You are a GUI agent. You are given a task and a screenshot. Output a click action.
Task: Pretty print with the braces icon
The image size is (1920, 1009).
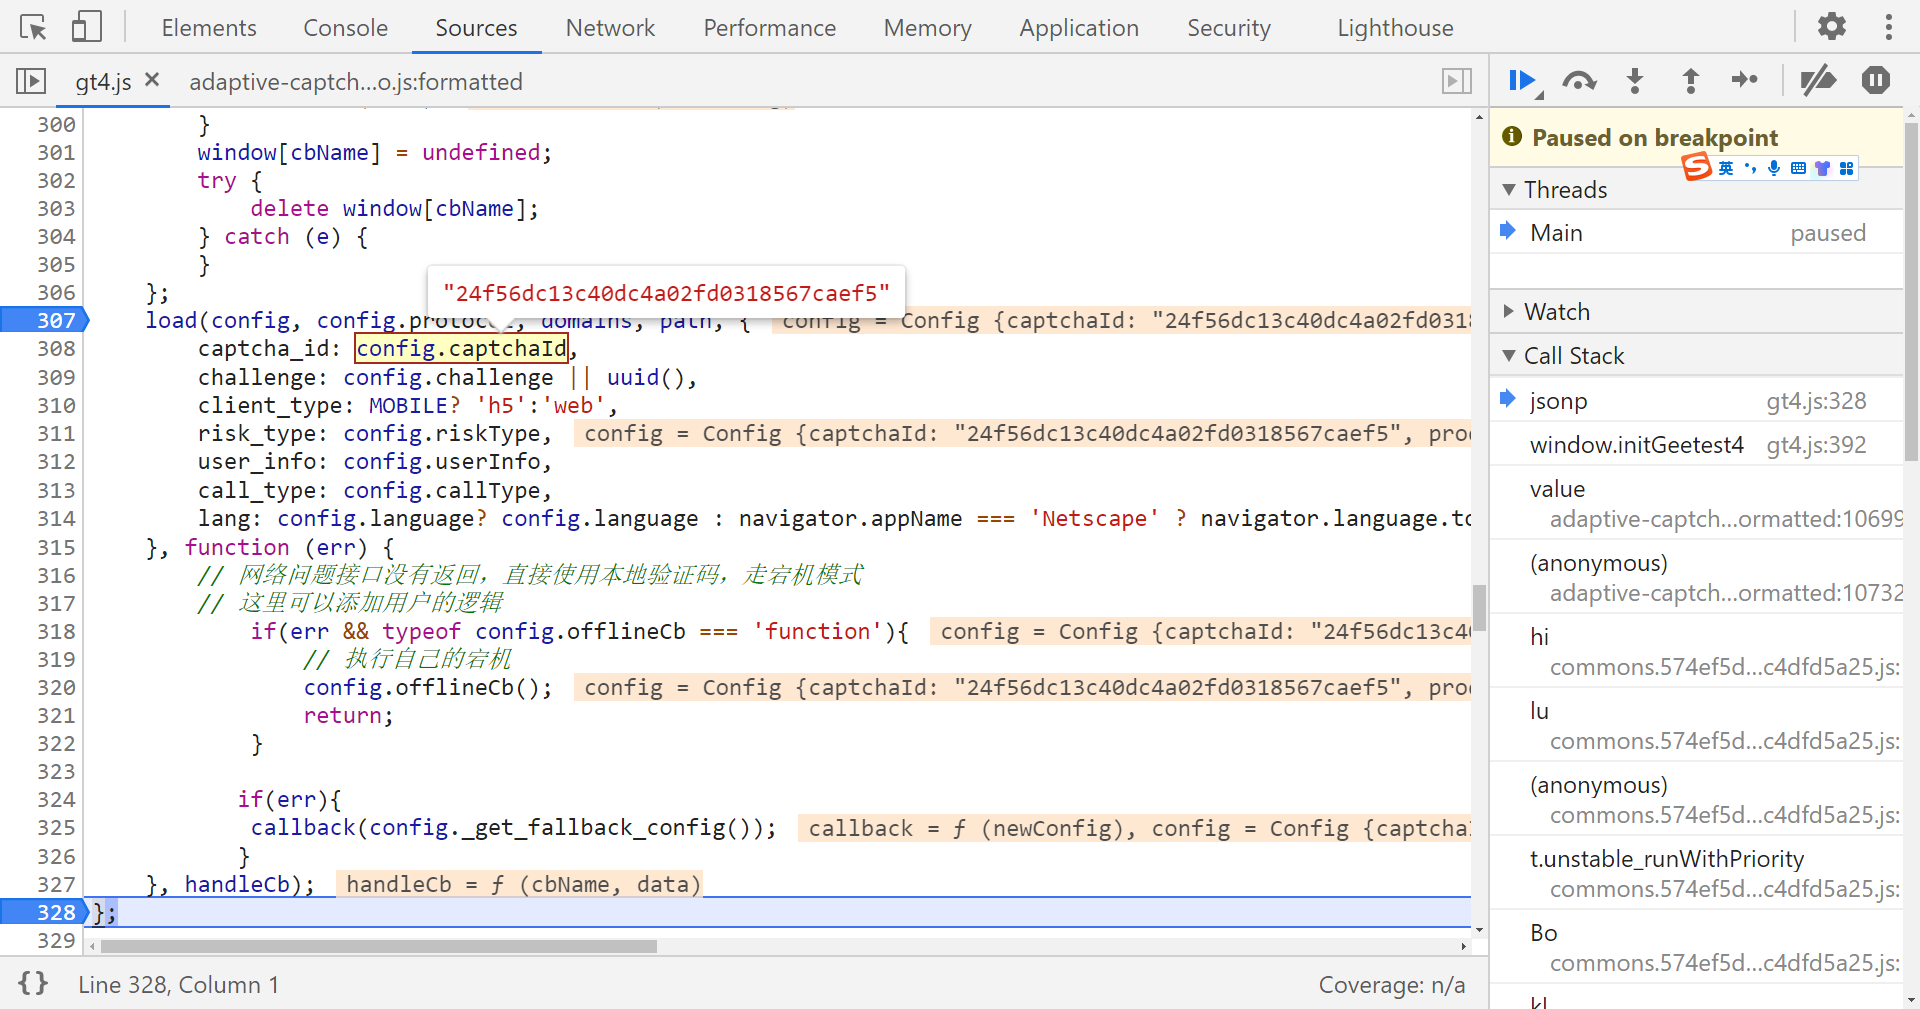pos(33,984)
